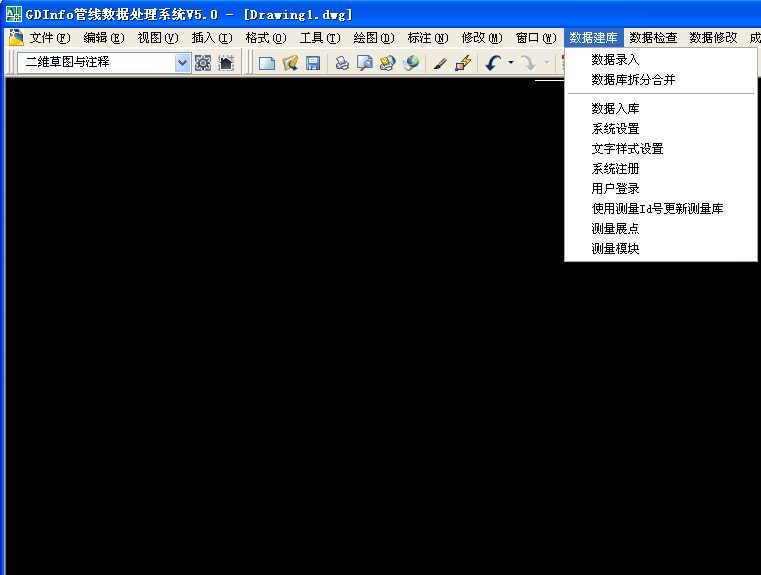761x575 pixels.
Task: Open the 工具(T) menu
Action: [x=320, y=38]
